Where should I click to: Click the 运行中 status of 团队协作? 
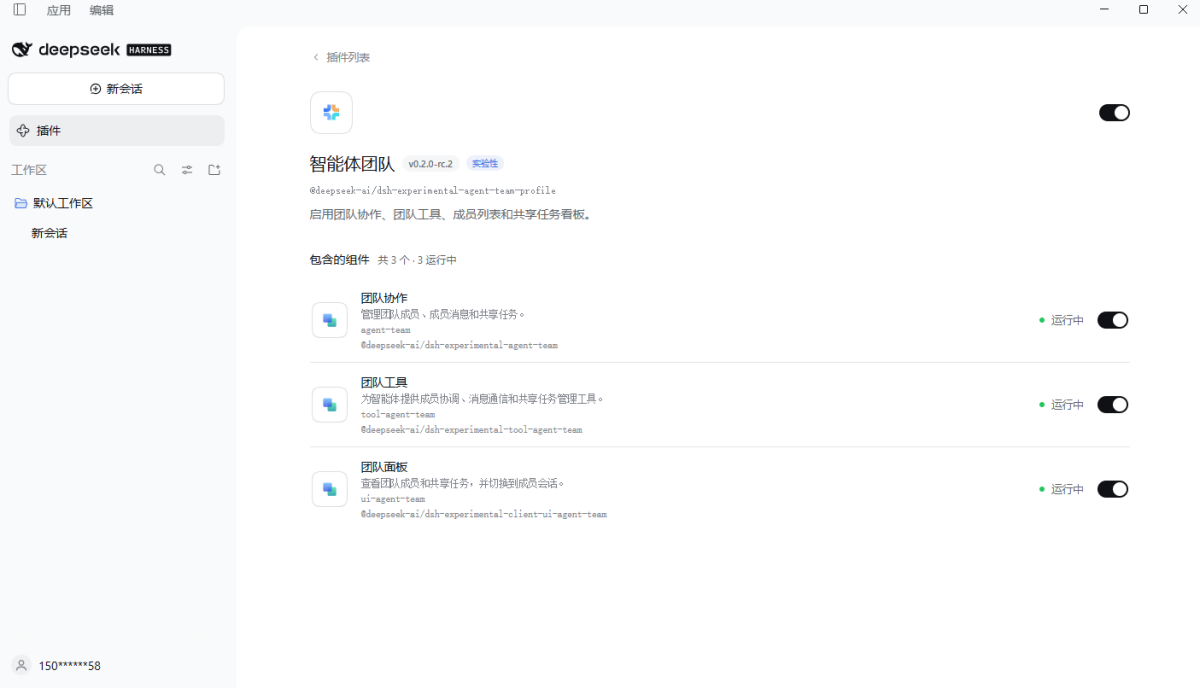click(x=1067, y=320)
